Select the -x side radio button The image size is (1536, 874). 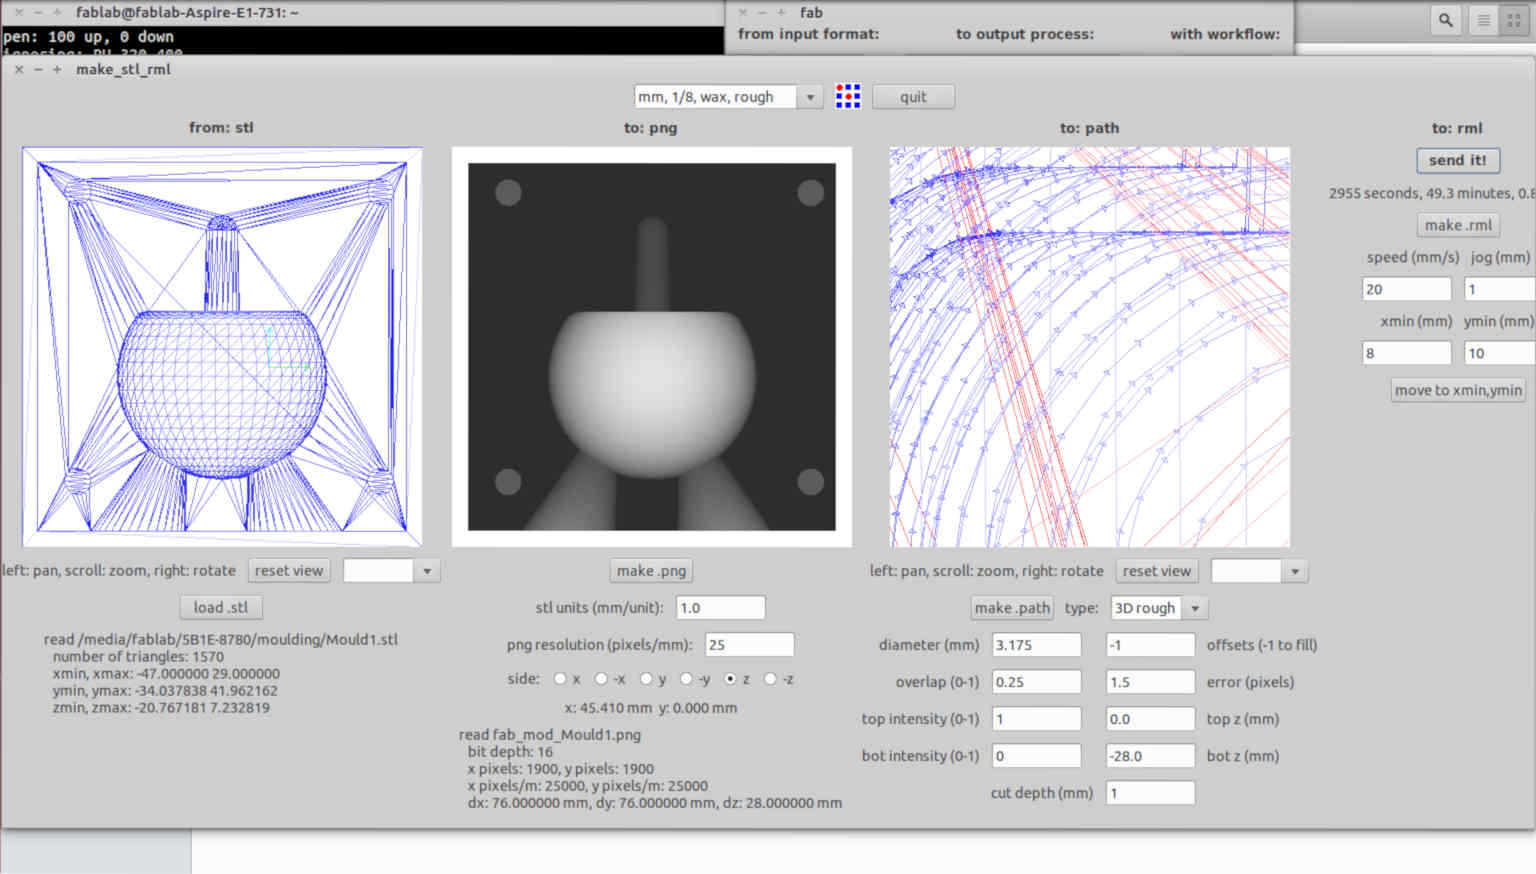tap(601, 679)
